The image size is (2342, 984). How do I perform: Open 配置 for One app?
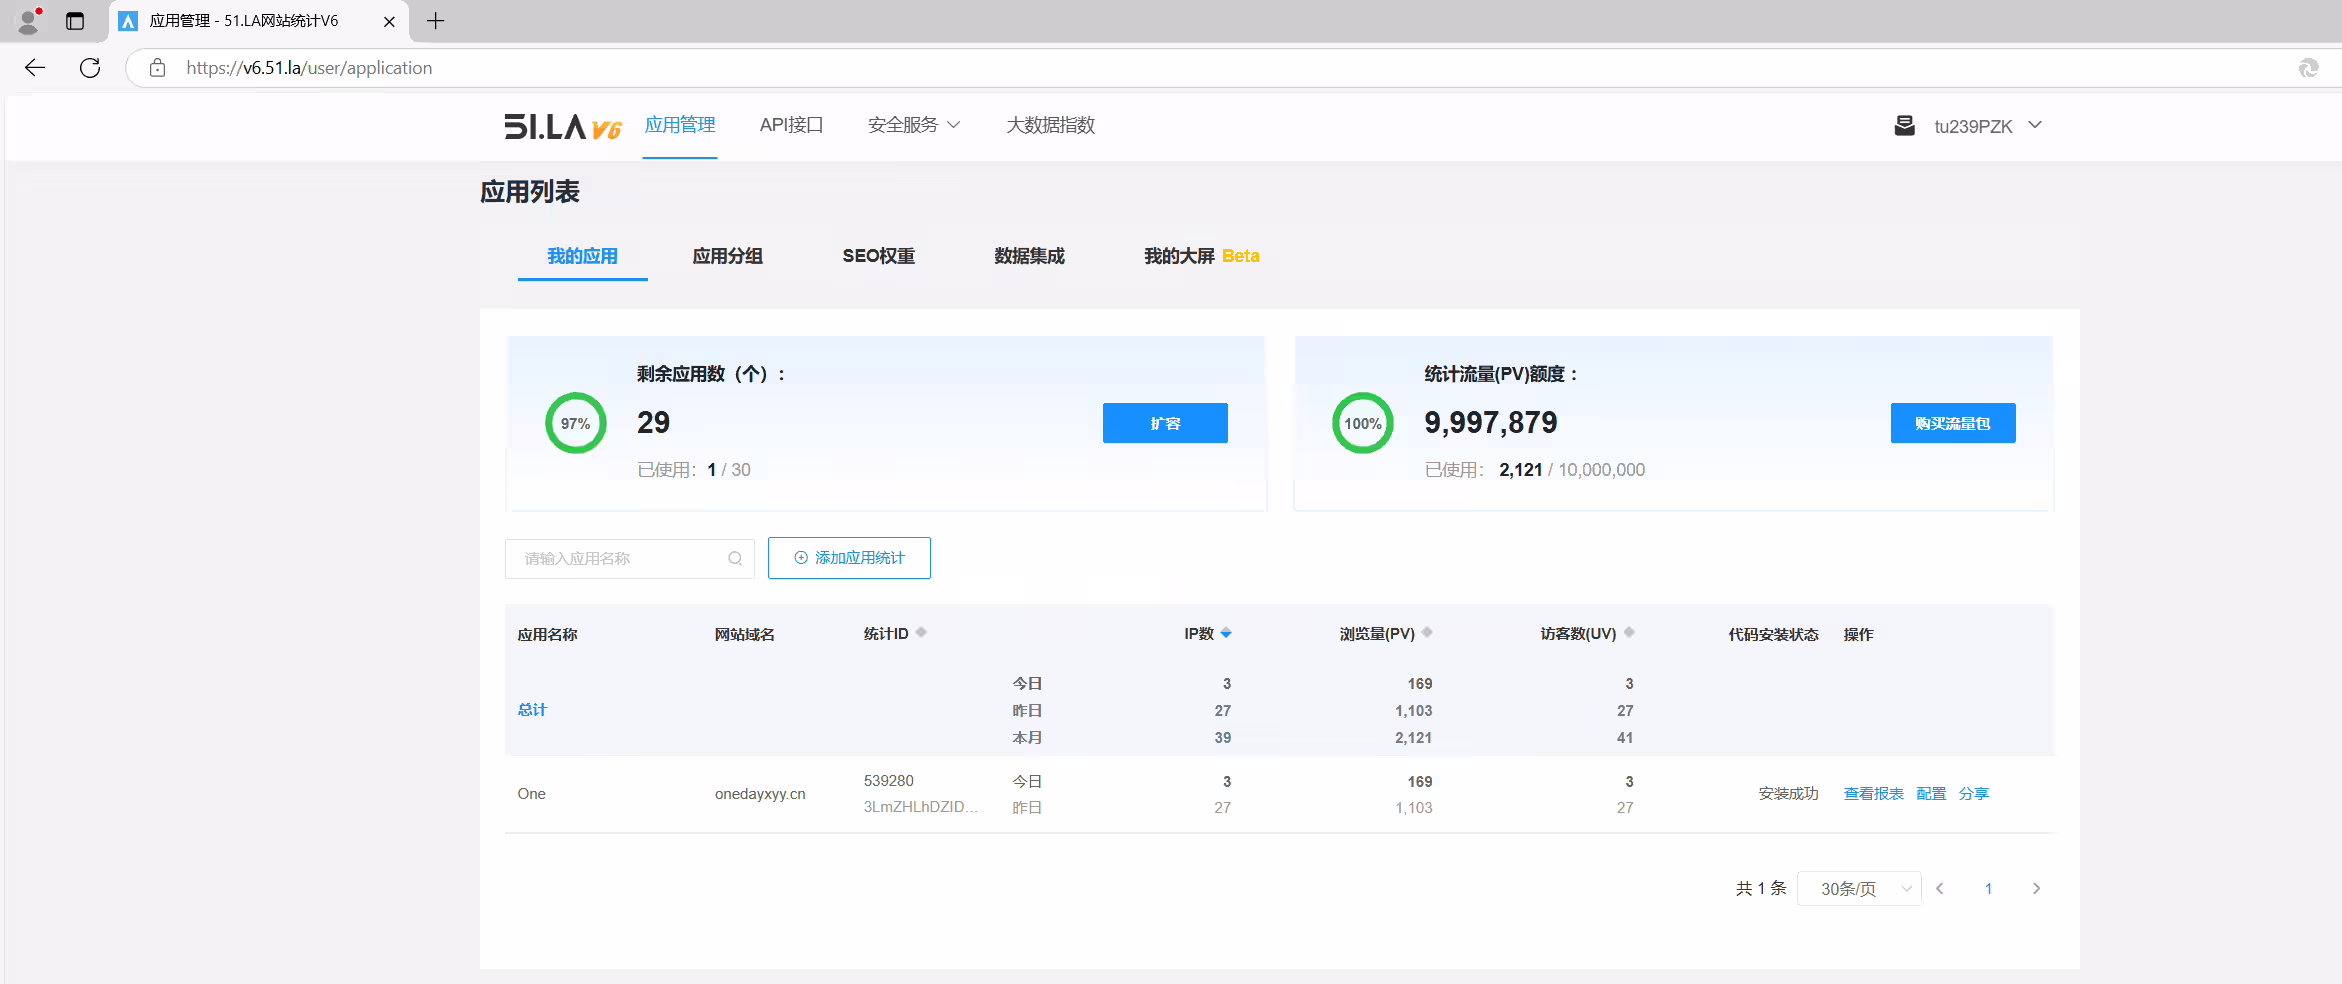tap(1931, 794)
